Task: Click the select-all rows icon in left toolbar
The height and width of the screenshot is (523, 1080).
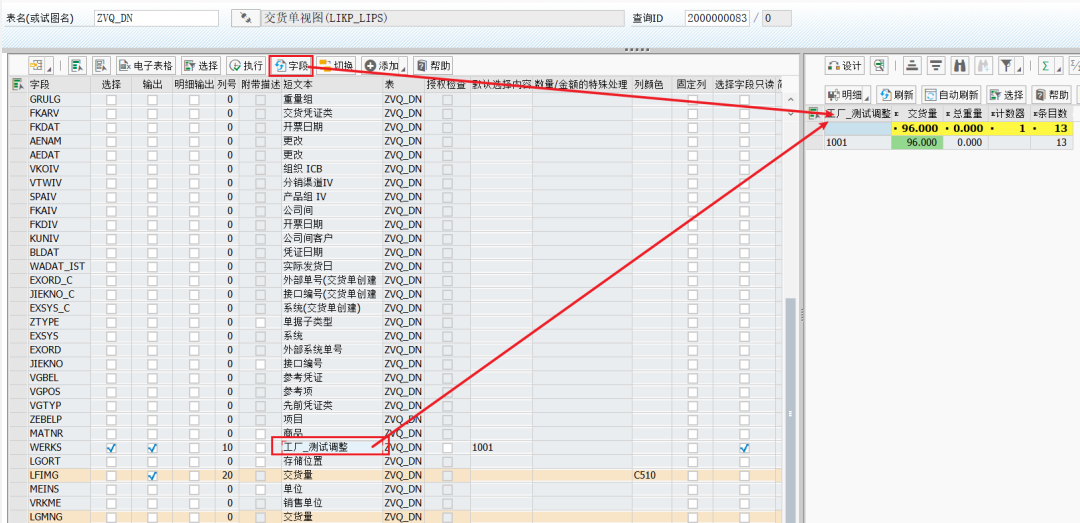Action: [x=76, y=66]
